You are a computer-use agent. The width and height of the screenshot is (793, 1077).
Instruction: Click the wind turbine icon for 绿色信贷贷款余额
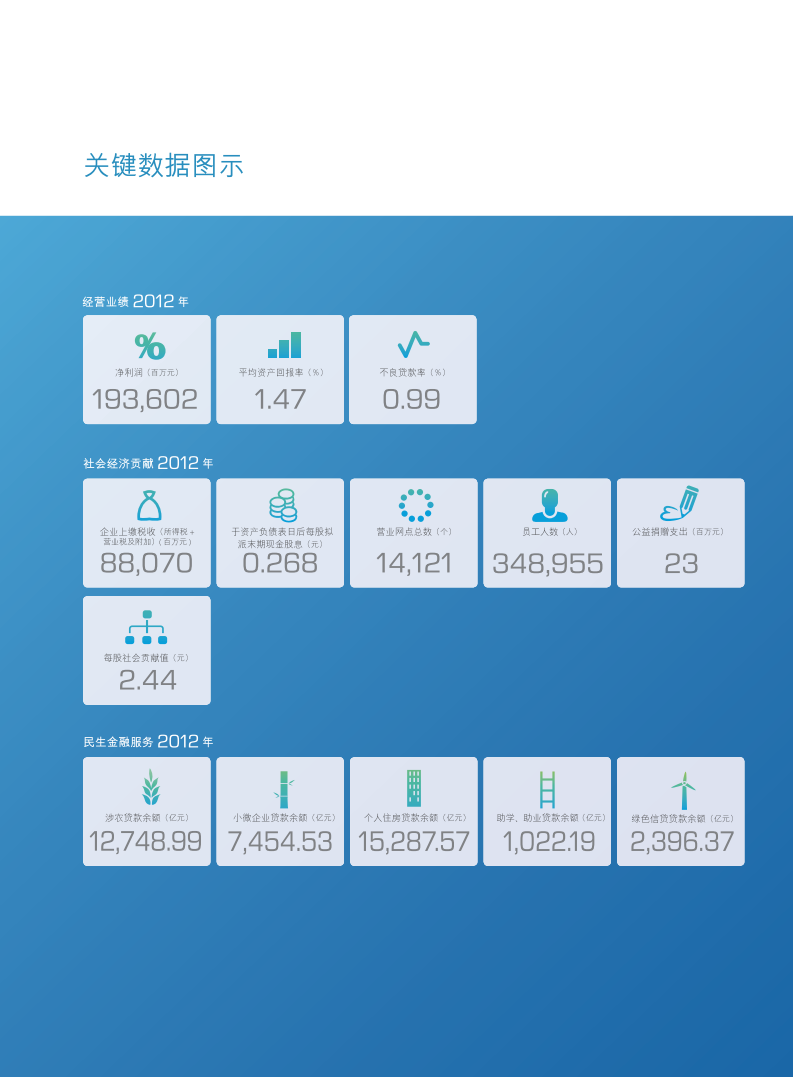tap(683, 791)
